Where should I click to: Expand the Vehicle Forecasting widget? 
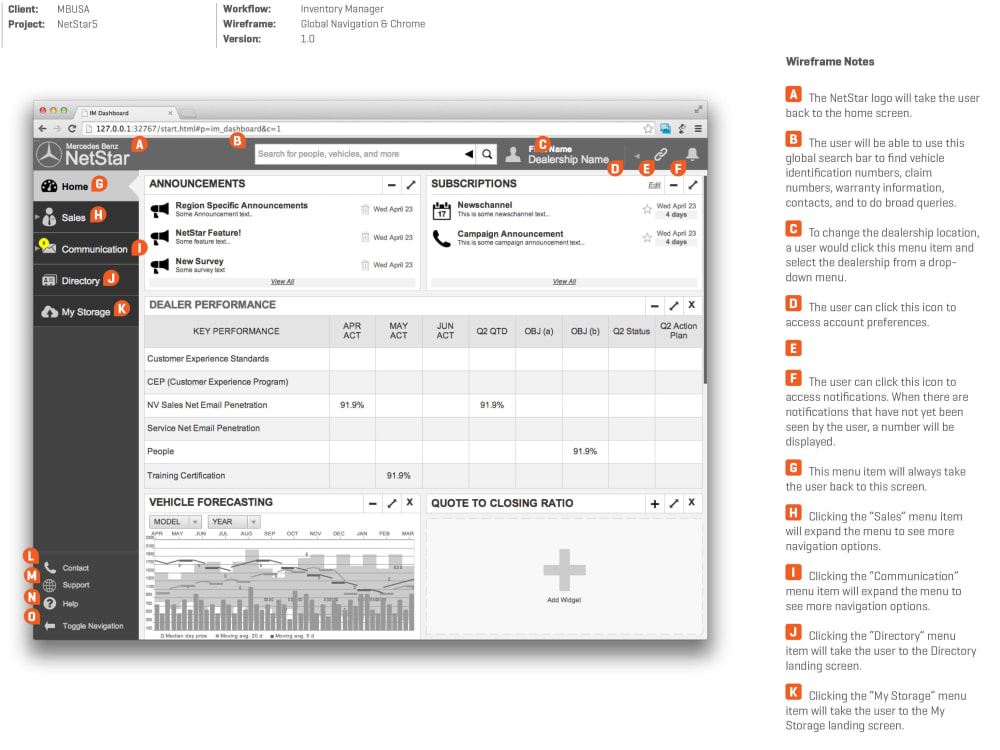coord(392,504)
